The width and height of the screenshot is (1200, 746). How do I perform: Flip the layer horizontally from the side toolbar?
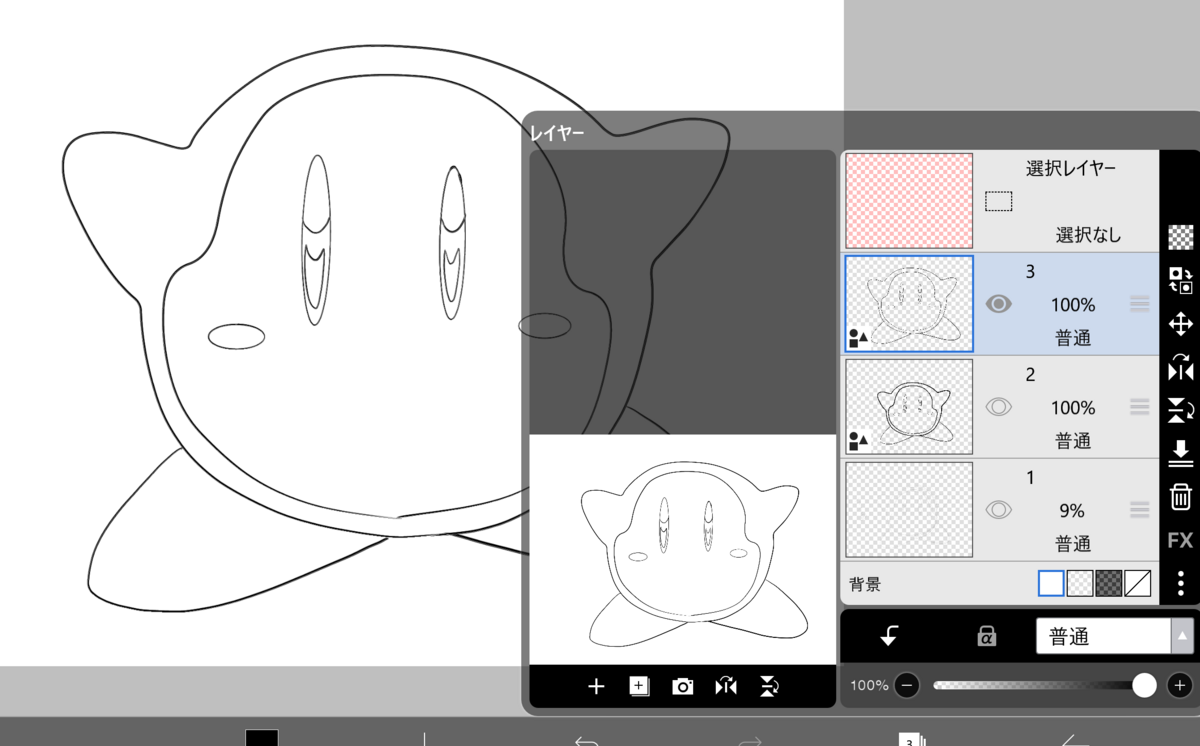1181,367
